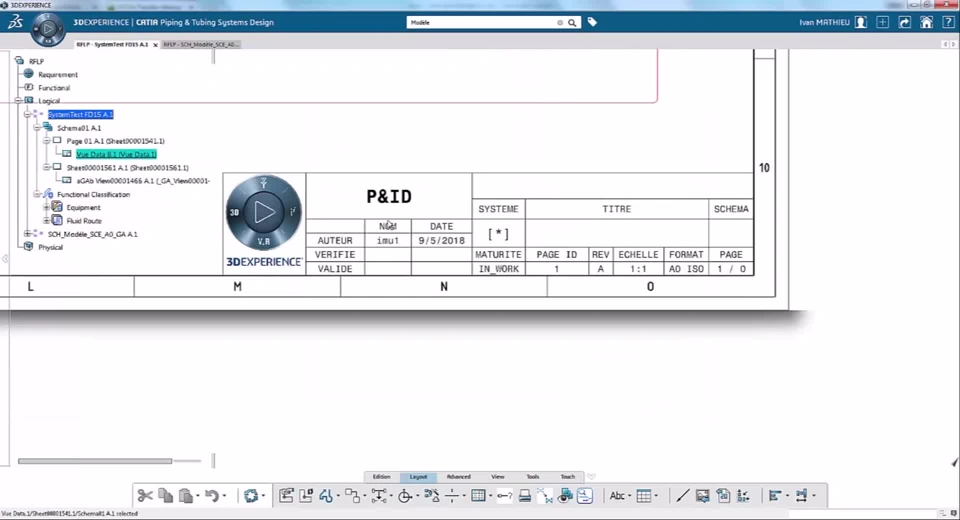The image size is (960, 520).
Task: Switch to the View tab
Action: pyautogui.click(x=498, y=477)
